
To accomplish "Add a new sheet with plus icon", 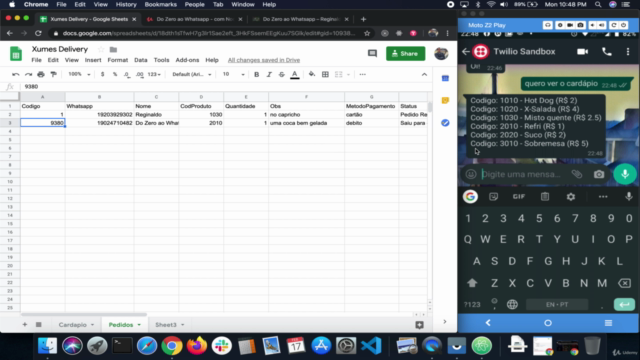I will (x=25, y=324).
